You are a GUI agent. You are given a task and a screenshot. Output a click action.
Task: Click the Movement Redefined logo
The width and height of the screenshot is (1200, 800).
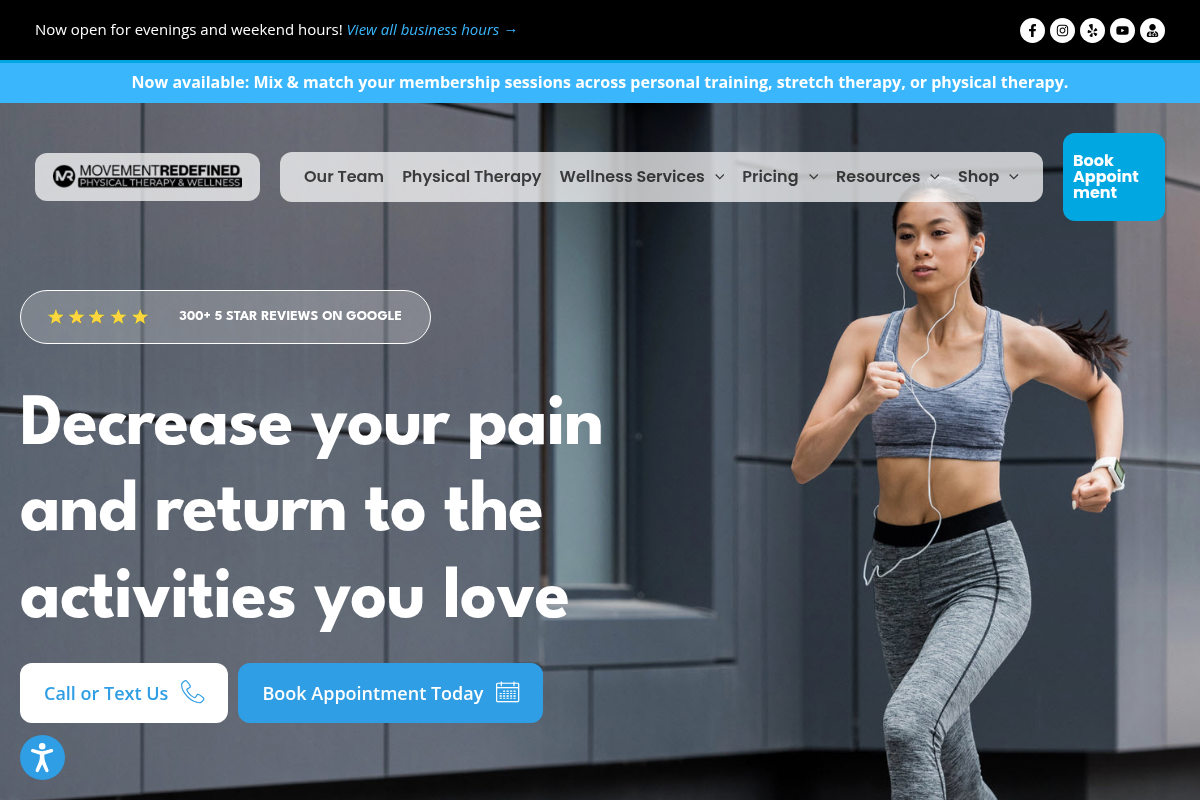147,177
